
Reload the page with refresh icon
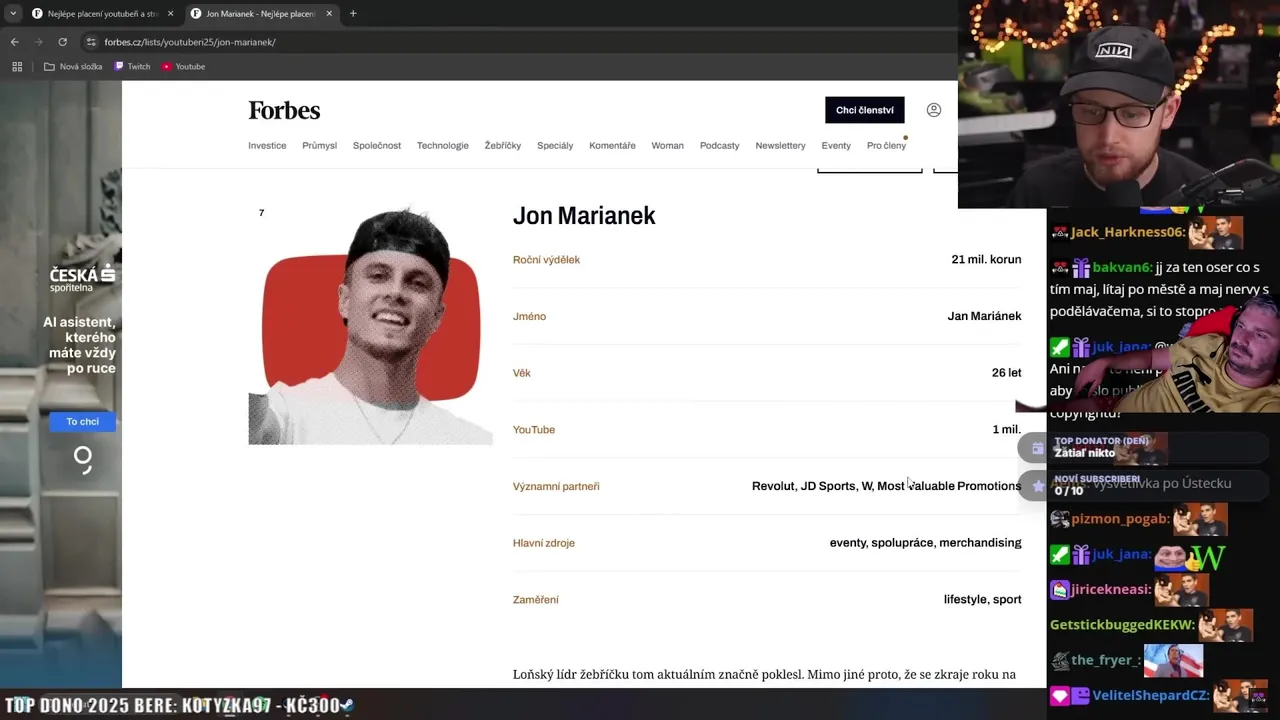pos(62,42)
